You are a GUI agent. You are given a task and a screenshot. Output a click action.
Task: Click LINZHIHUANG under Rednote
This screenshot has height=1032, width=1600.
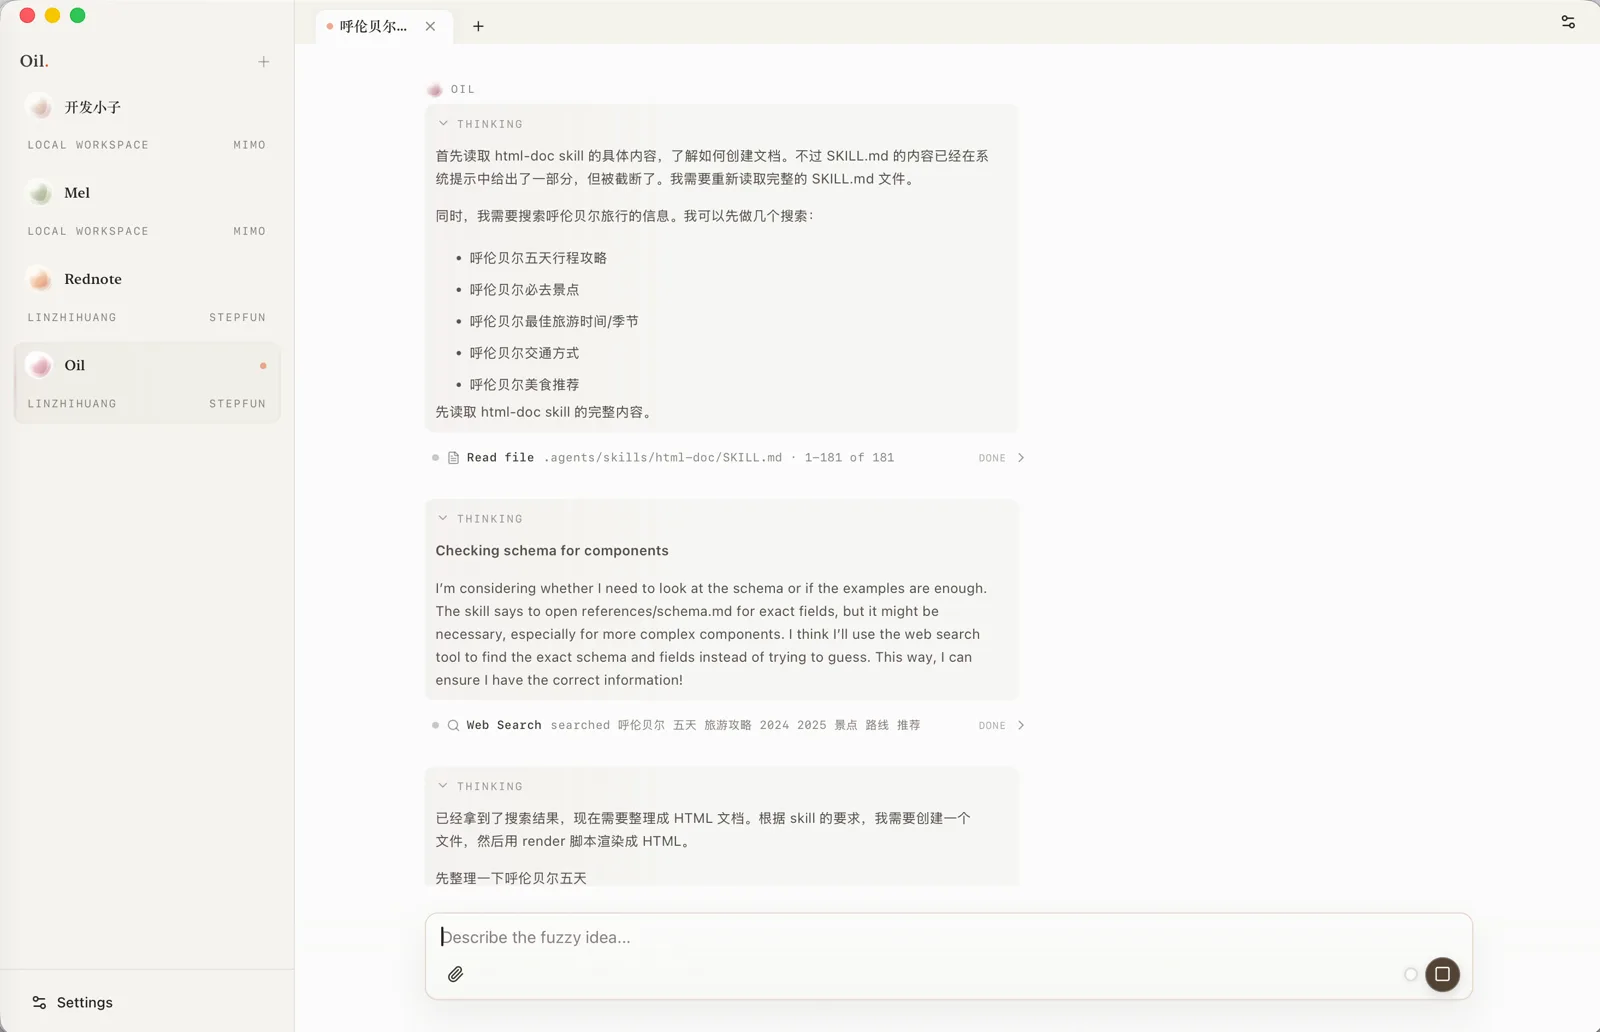pyautogui.click(x=72, y=318)
